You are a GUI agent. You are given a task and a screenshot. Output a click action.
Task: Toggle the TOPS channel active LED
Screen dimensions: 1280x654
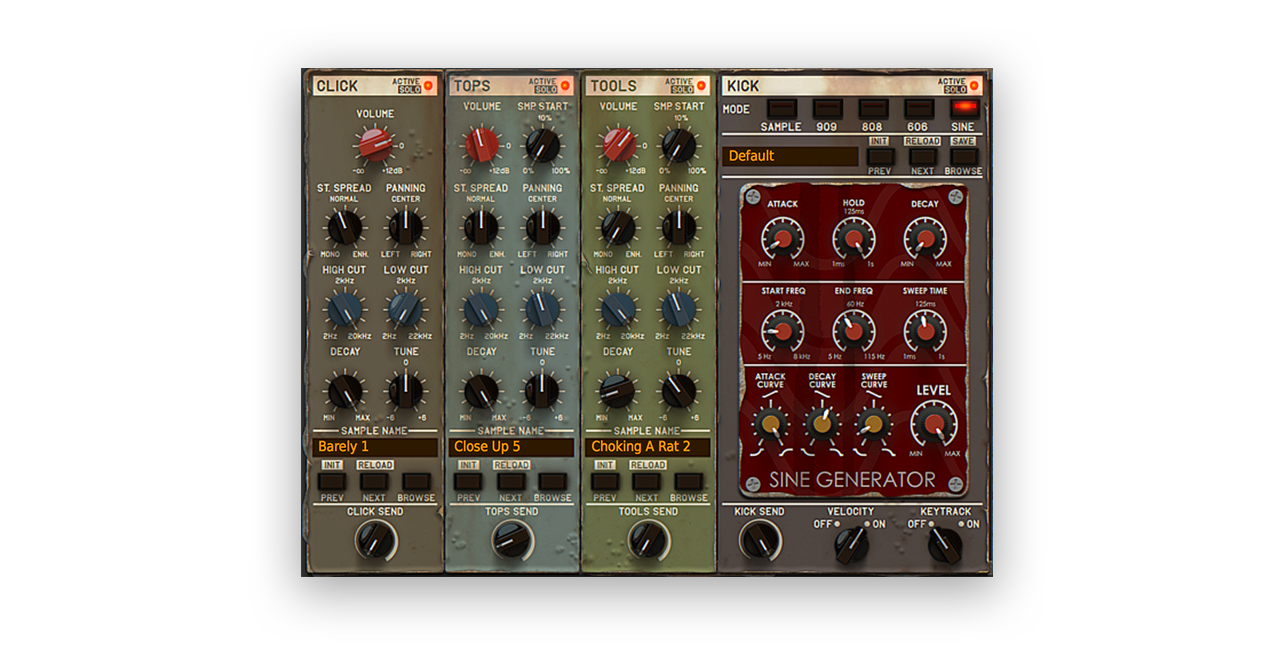566,86
